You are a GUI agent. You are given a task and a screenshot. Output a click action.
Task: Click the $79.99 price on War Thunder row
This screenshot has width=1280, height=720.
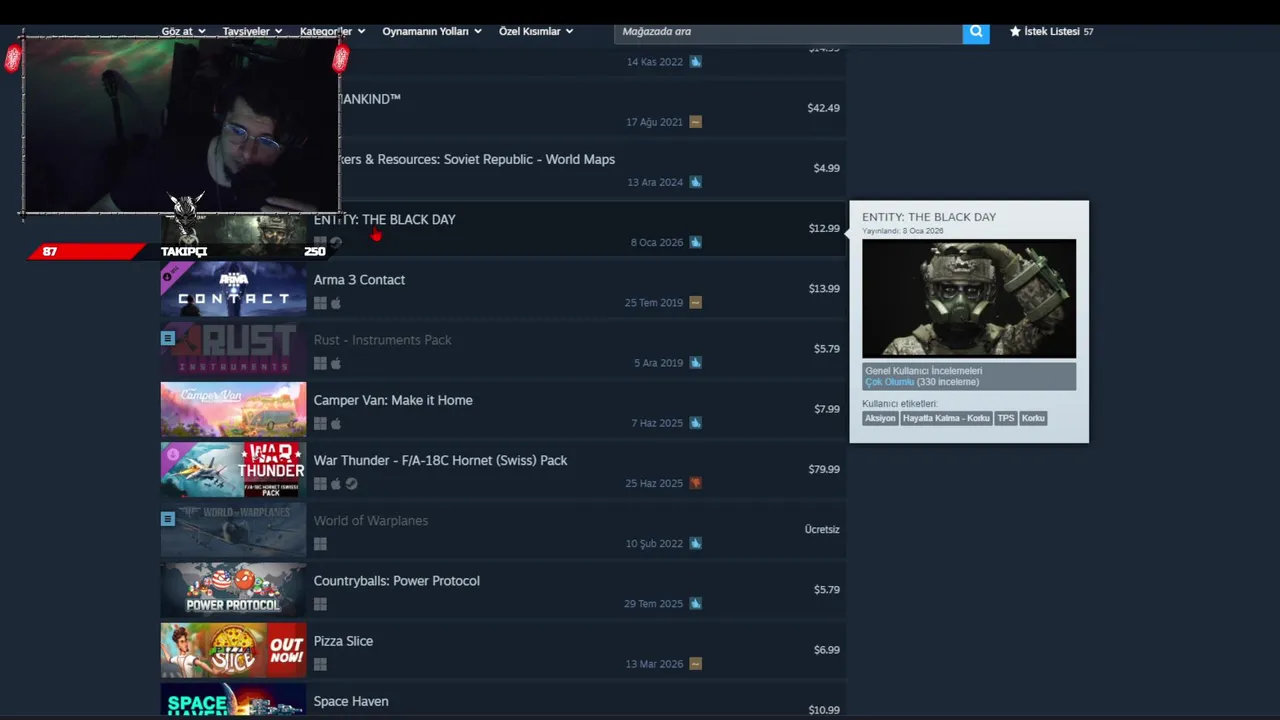(x=824, y=469)
